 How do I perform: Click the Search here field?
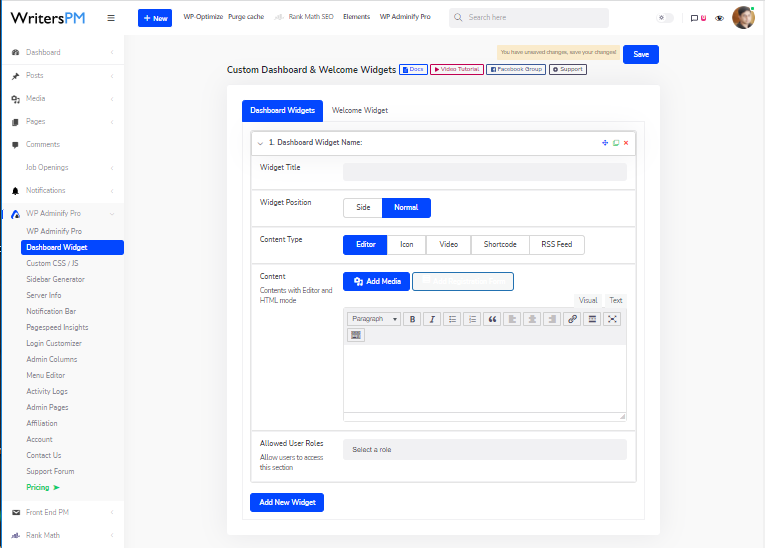point(529,18)
